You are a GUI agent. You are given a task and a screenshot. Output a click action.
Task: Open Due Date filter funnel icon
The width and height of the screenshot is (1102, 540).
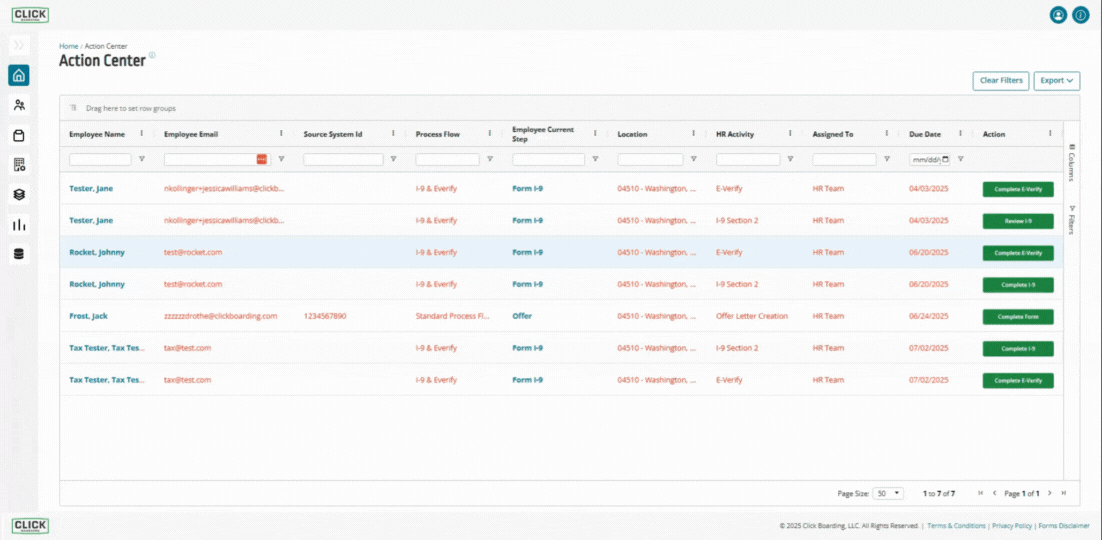point(961,159)
